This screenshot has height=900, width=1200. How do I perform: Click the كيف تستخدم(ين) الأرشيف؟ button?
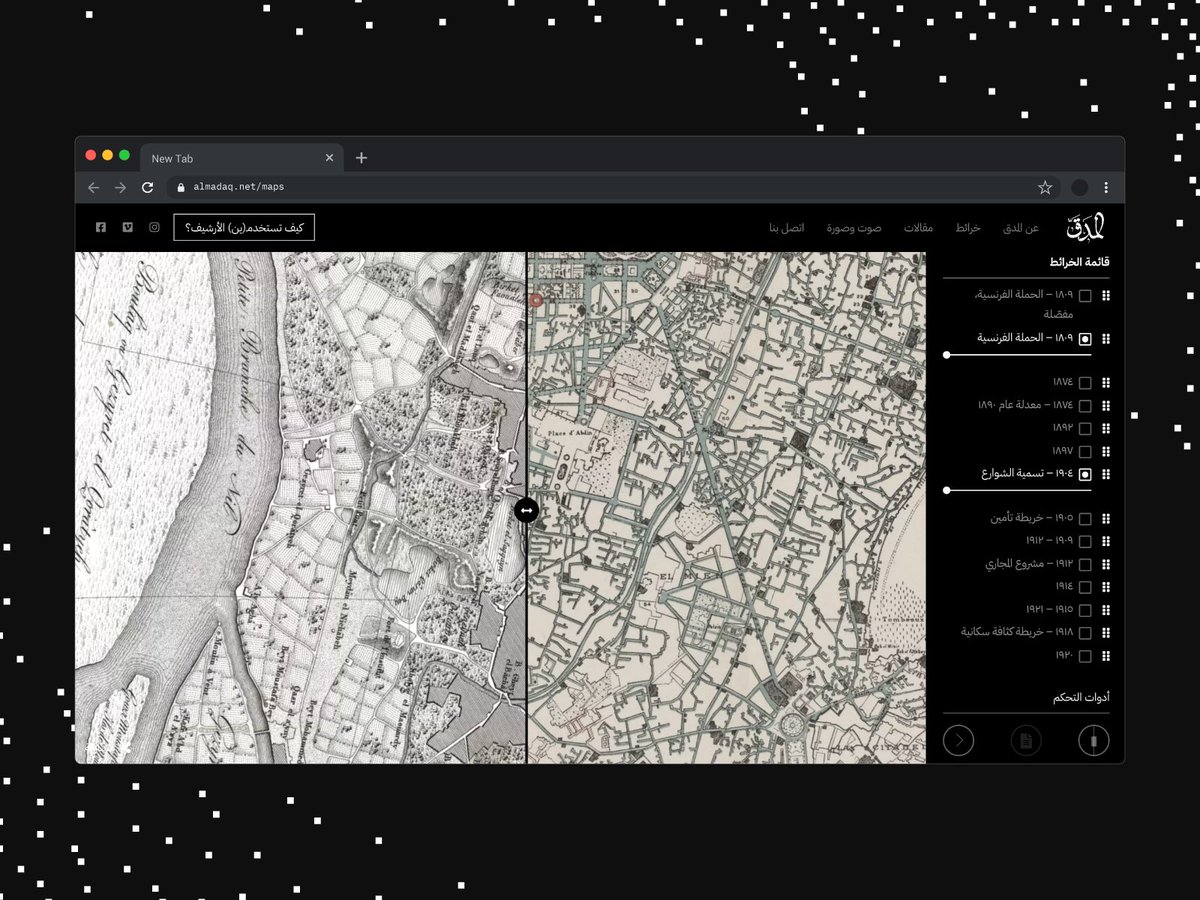244,228
